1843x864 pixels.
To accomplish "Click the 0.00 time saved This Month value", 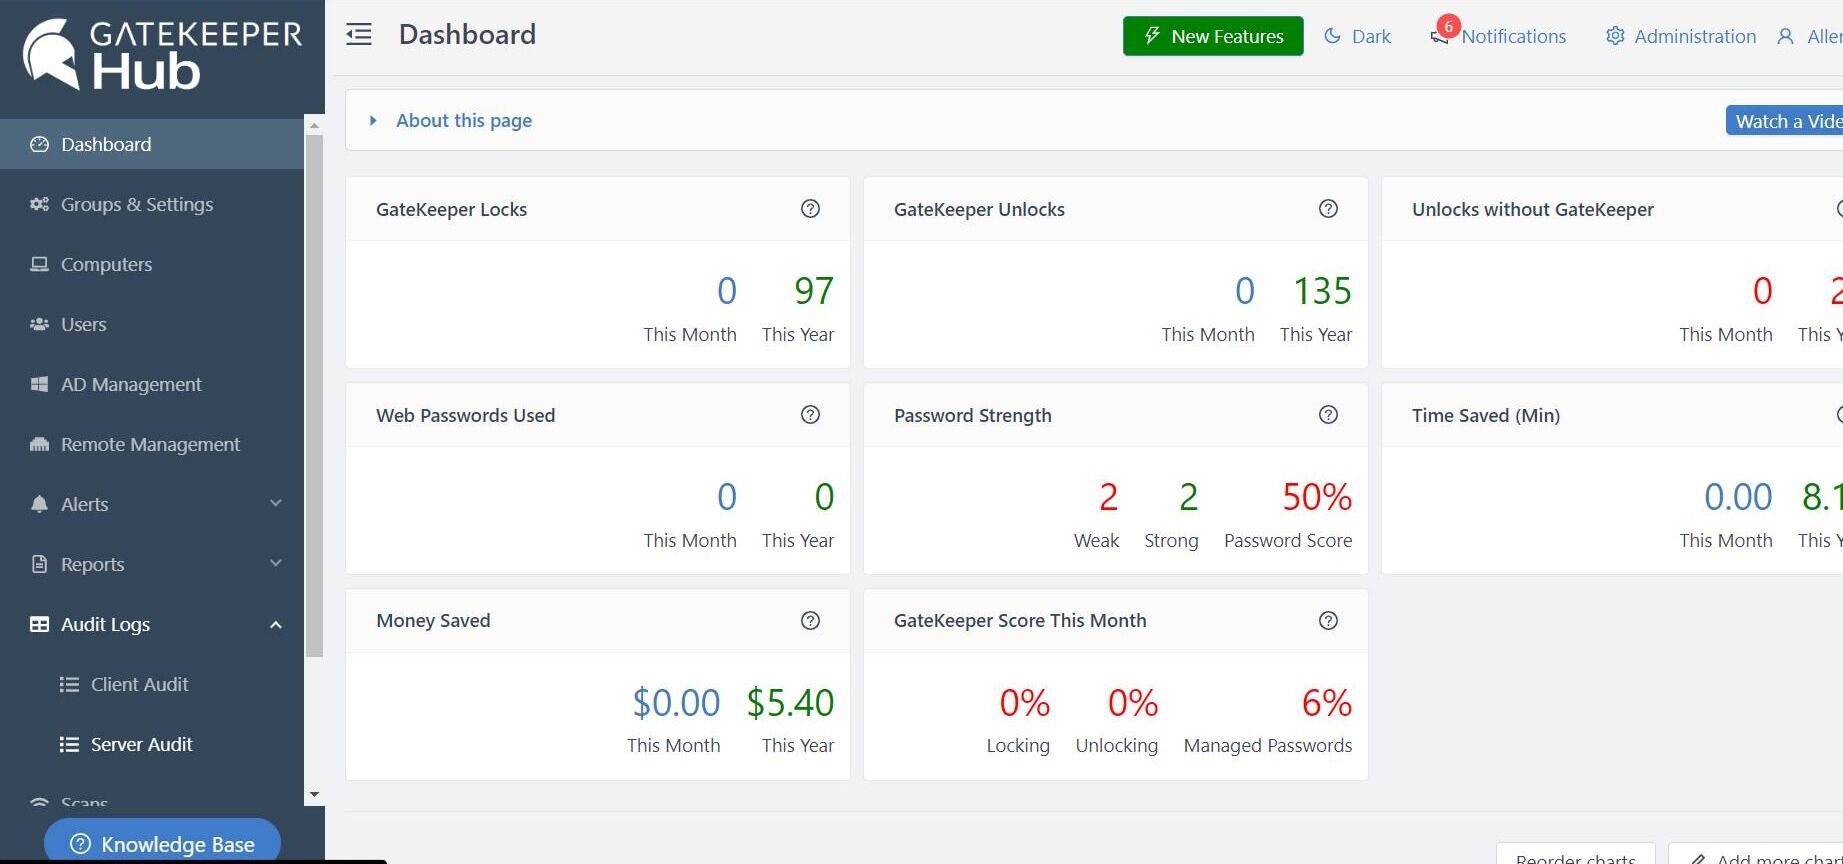I will pyautogui.click(x=1738, y=497).
